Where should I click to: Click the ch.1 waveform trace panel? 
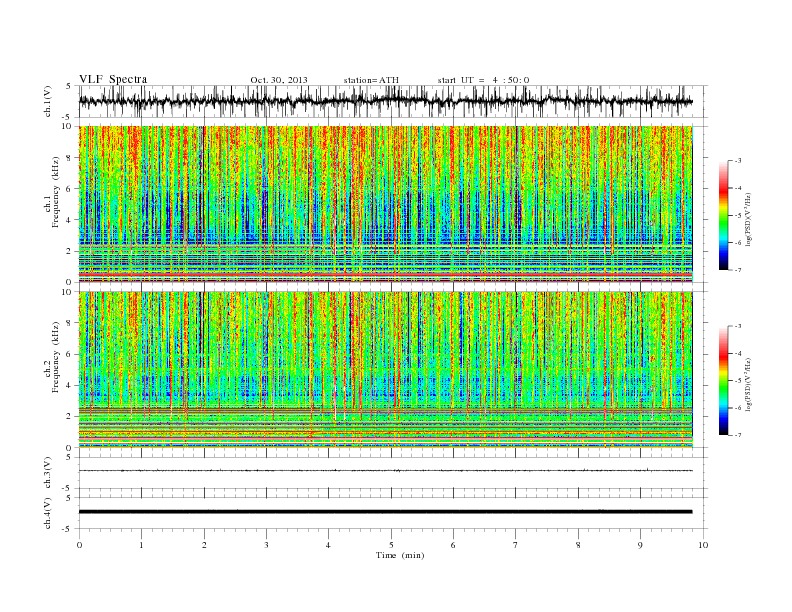click(393, 101)
